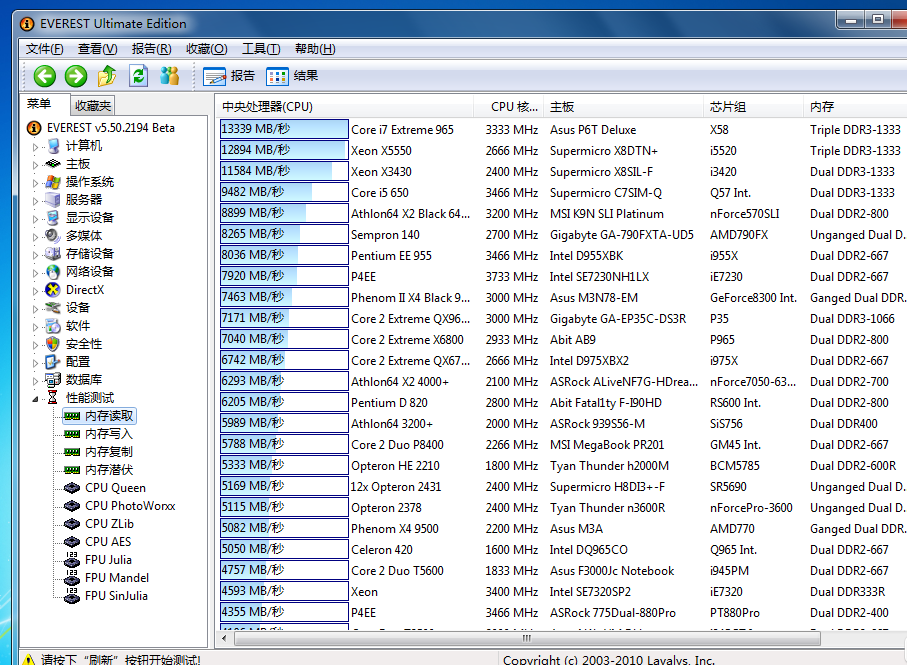Select the Core i7 Extreme 965 result row

(x=402, y=130)
